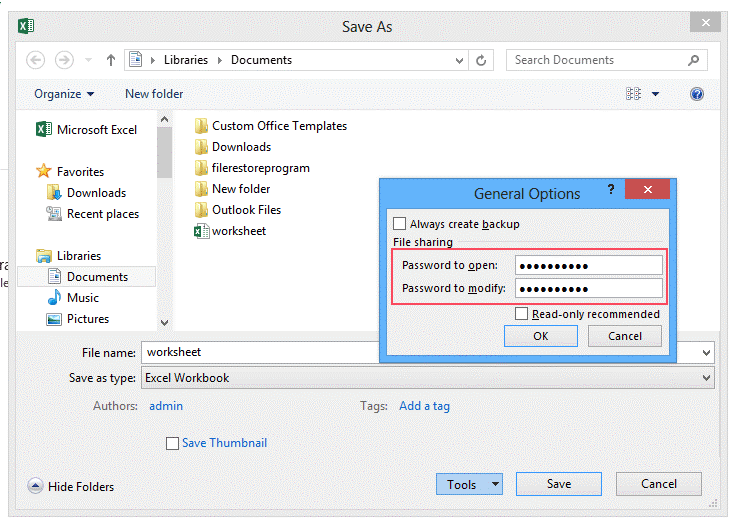Open Recent places in the sidebar
The width and height of the screenshot is (736, 526).
point(92,214)
